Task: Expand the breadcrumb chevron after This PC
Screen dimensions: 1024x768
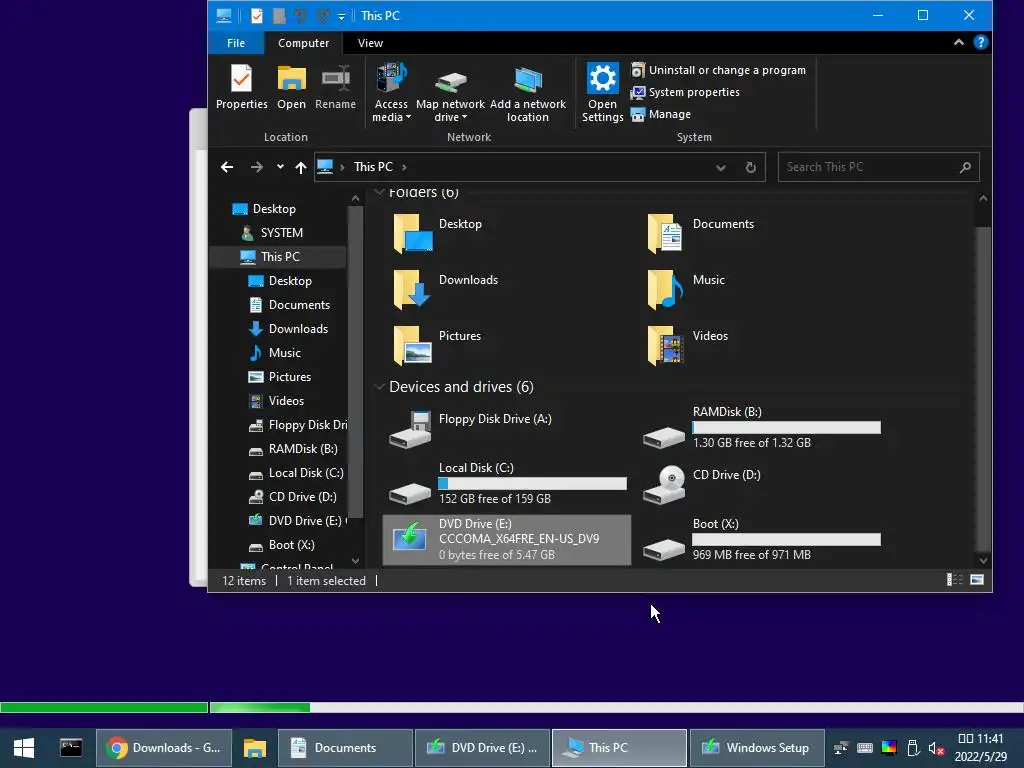Action: click(x=404, y=167)
